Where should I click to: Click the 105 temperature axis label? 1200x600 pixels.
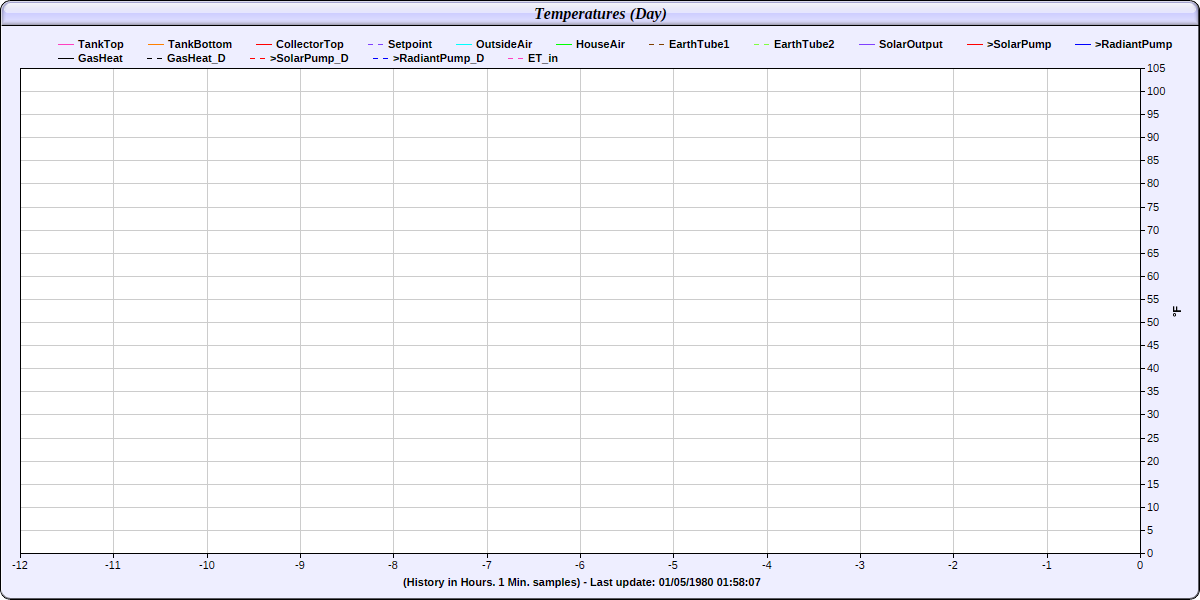1156,68
